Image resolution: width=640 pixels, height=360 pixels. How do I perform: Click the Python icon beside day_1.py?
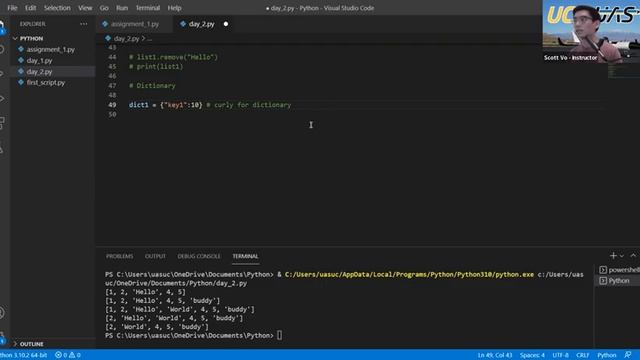click(21, 60)
